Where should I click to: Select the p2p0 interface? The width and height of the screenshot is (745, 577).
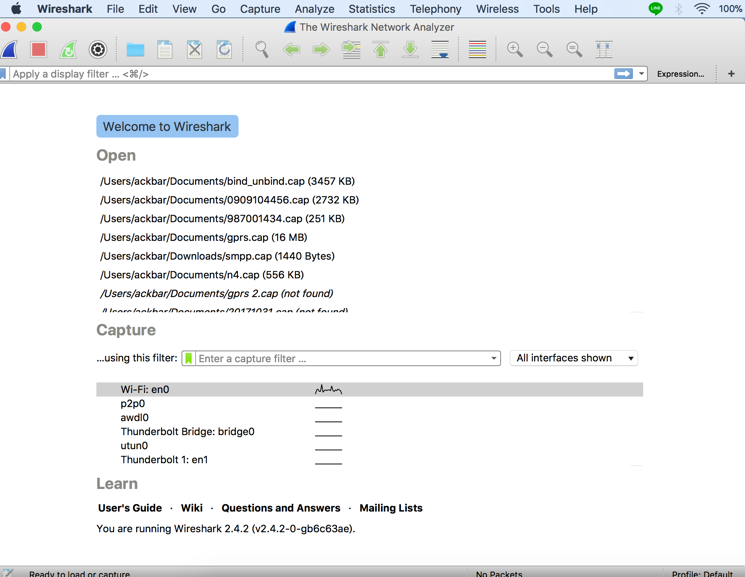pos(369,404)
